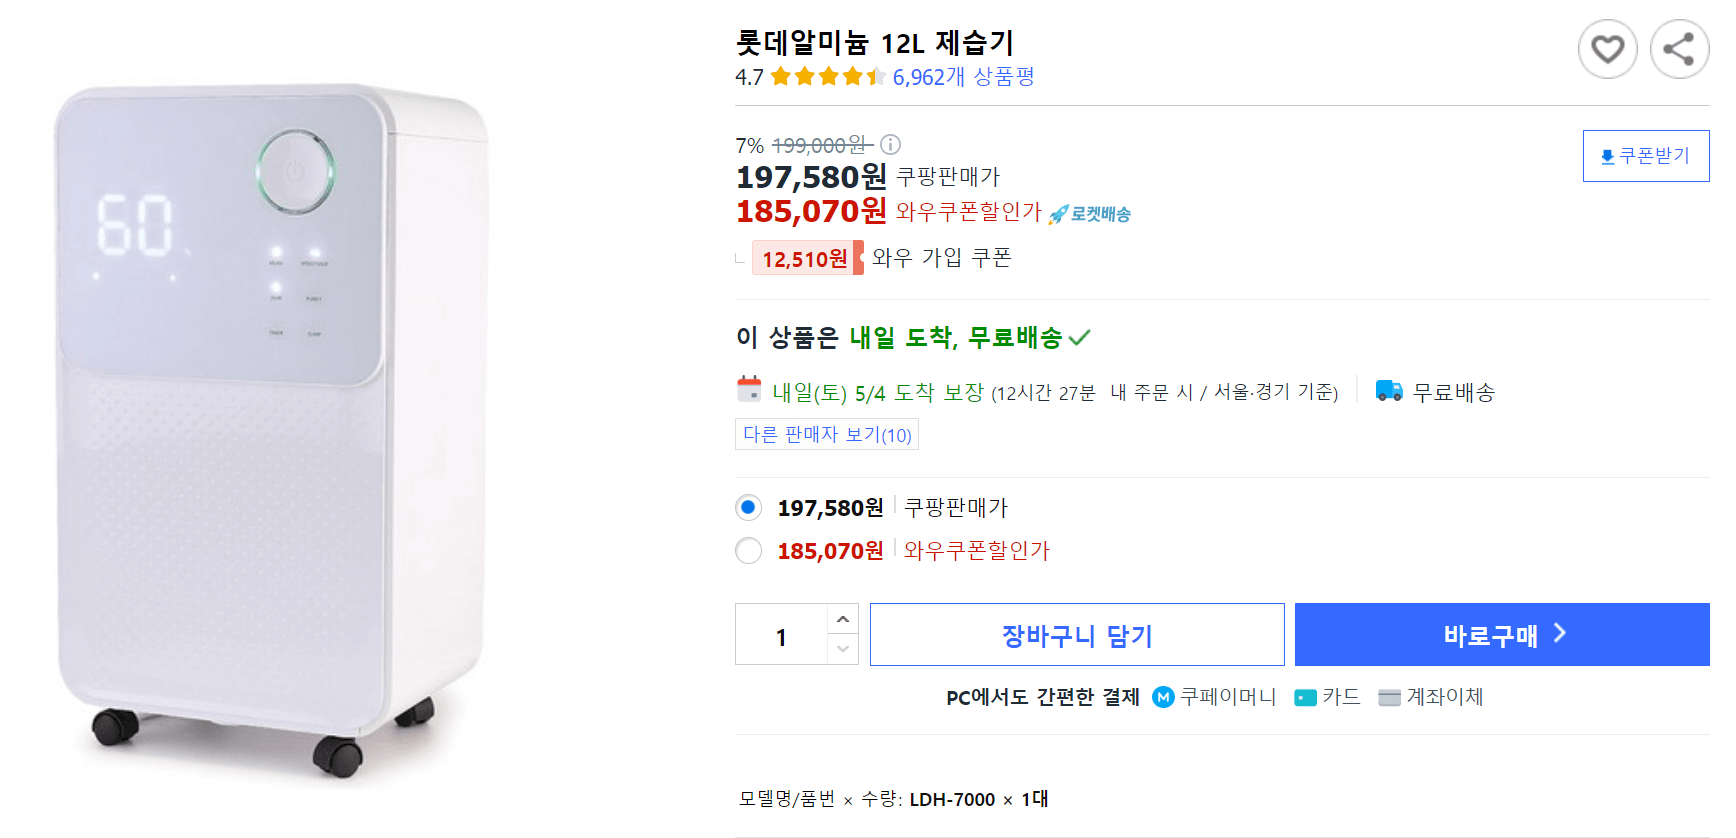This screenshot has height=838, width=1736.
Task: Expand 다른 판매자 보기(10) seller list
Action: pos(826,434)
